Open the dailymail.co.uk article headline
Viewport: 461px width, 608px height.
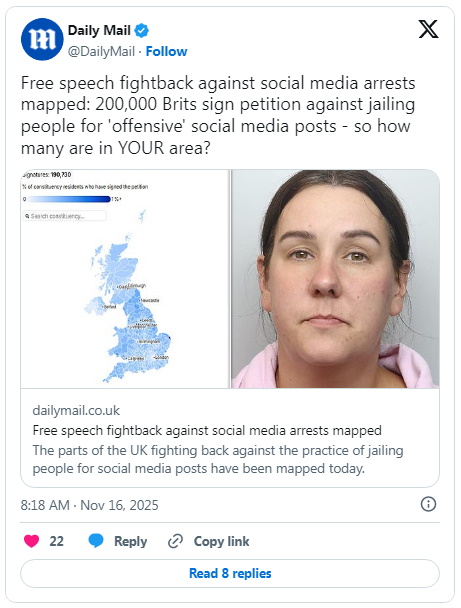coord(207,430)
